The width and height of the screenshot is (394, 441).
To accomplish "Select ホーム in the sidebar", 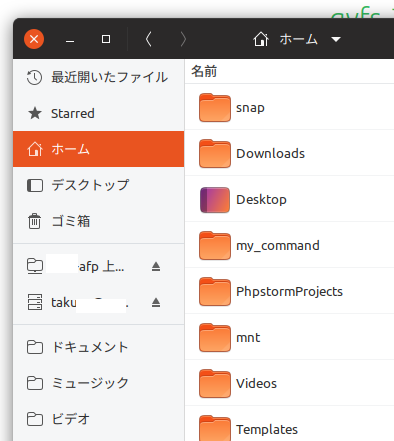I will [x=99, y=149].
